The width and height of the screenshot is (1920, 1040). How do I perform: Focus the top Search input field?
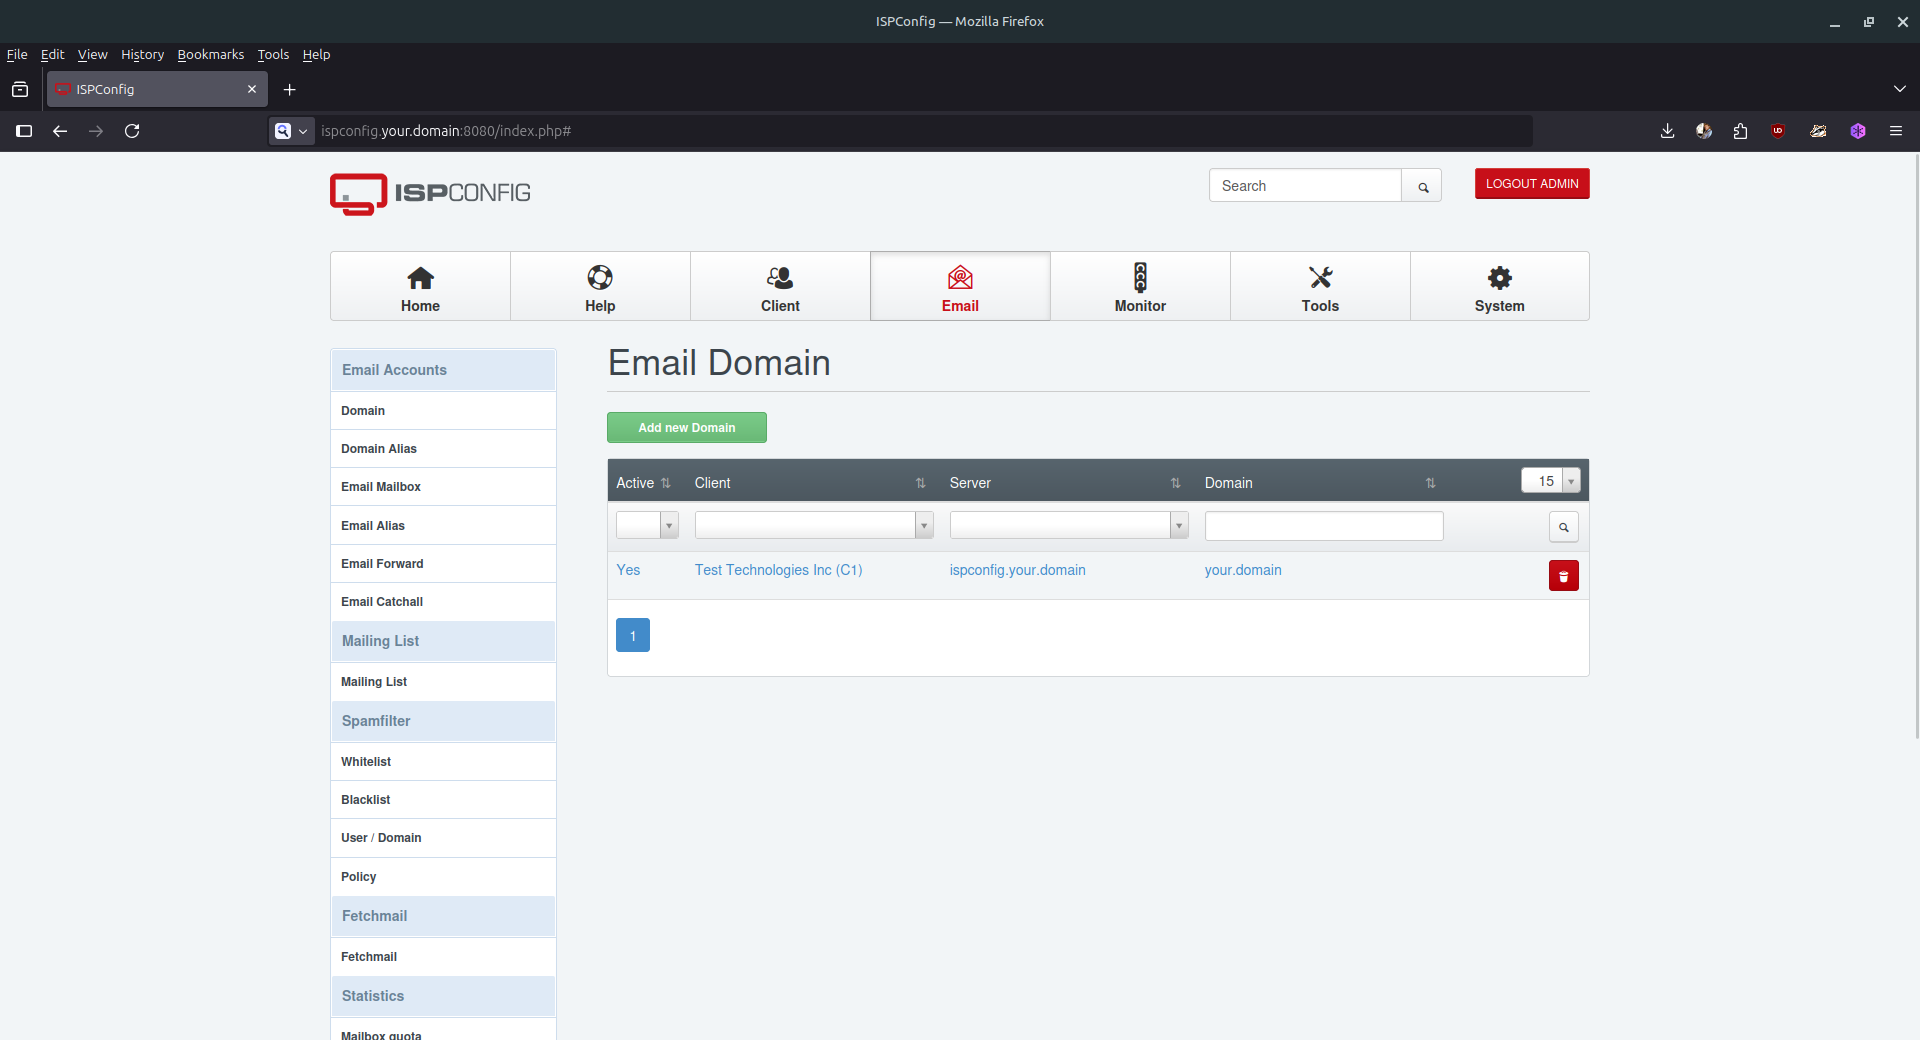click(1305, 186)
